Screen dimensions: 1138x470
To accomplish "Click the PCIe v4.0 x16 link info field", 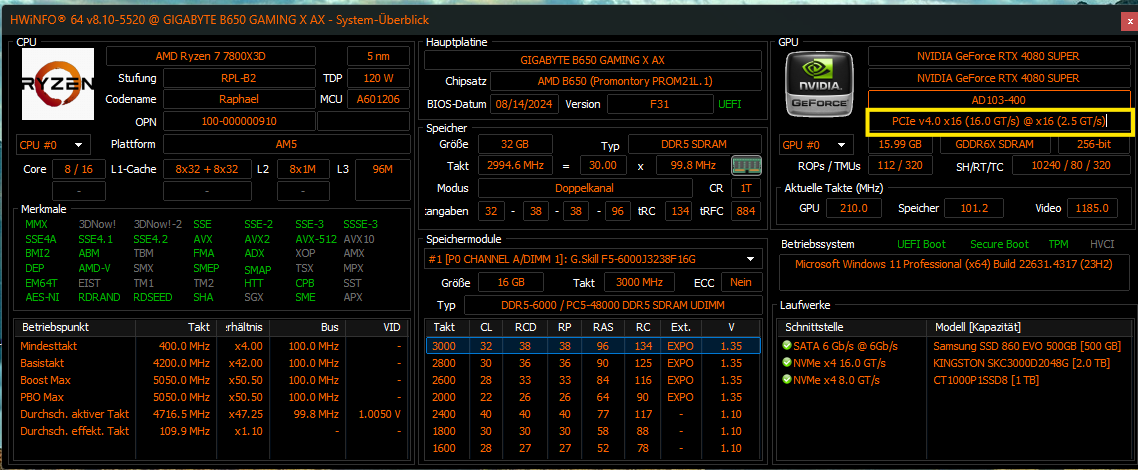I will click(999, 121).
